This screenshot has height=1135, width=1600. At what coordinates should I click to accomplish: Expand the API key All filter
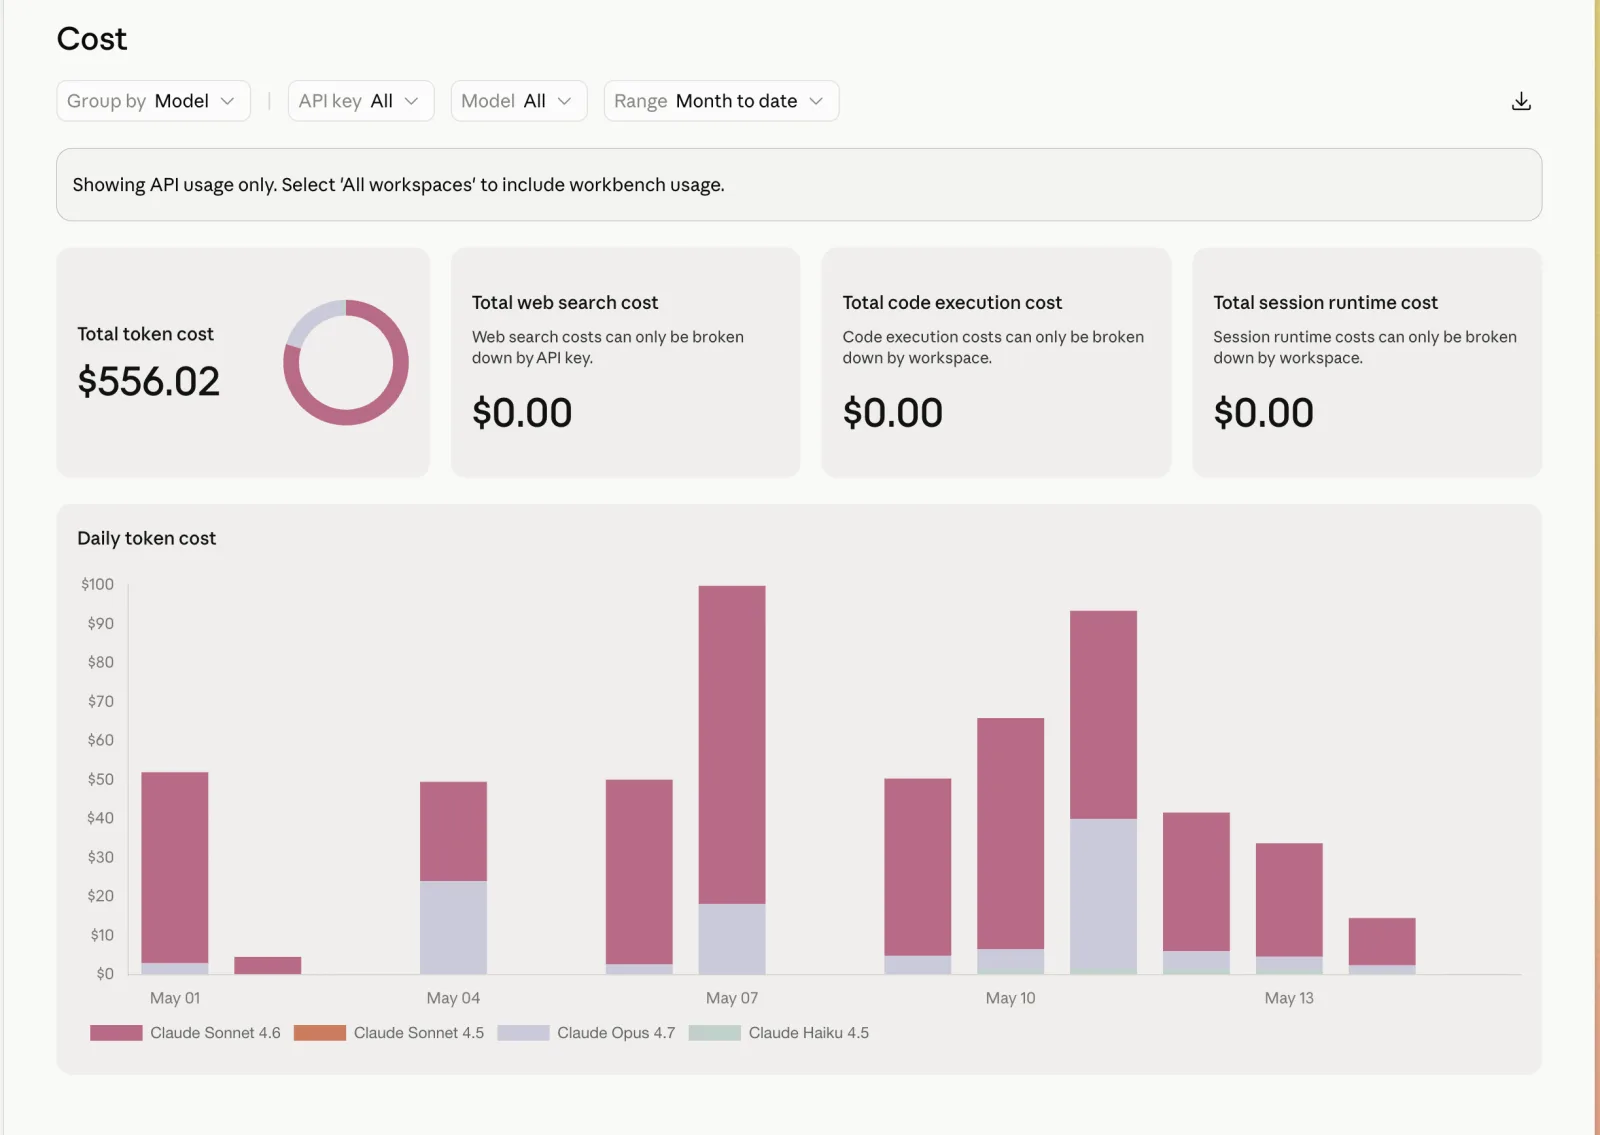[361, 101]
